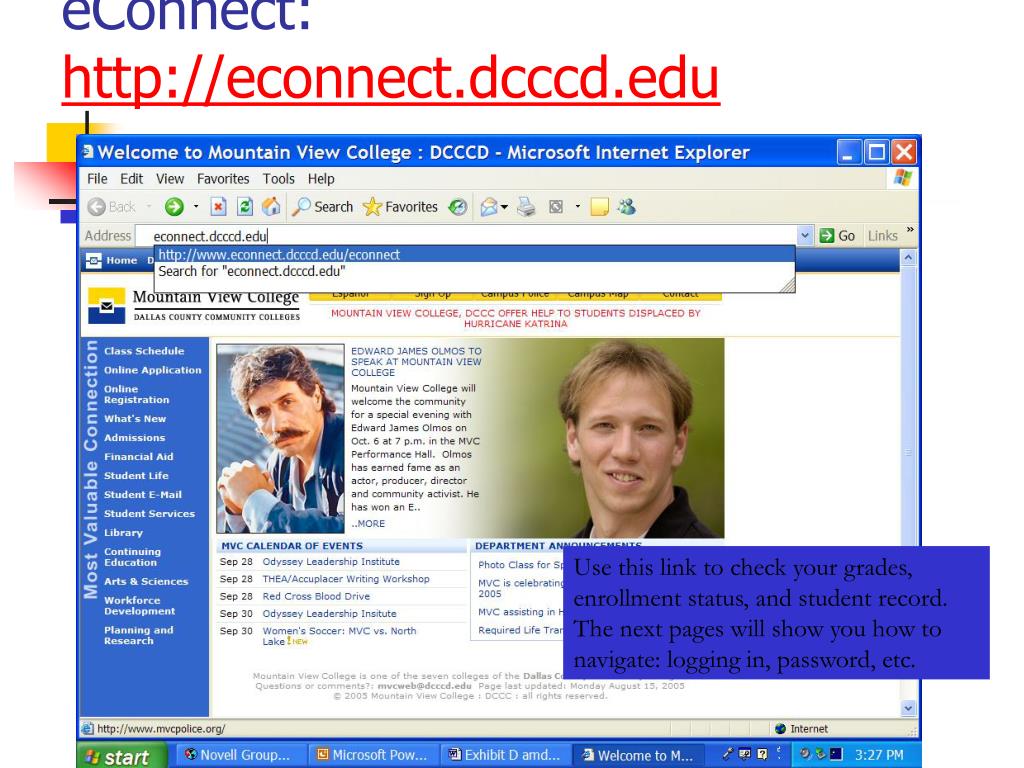This screenshot has height=768, width=1024.
Task: Expand the Address bar dropdown arrow
Action: click(805, 236)
